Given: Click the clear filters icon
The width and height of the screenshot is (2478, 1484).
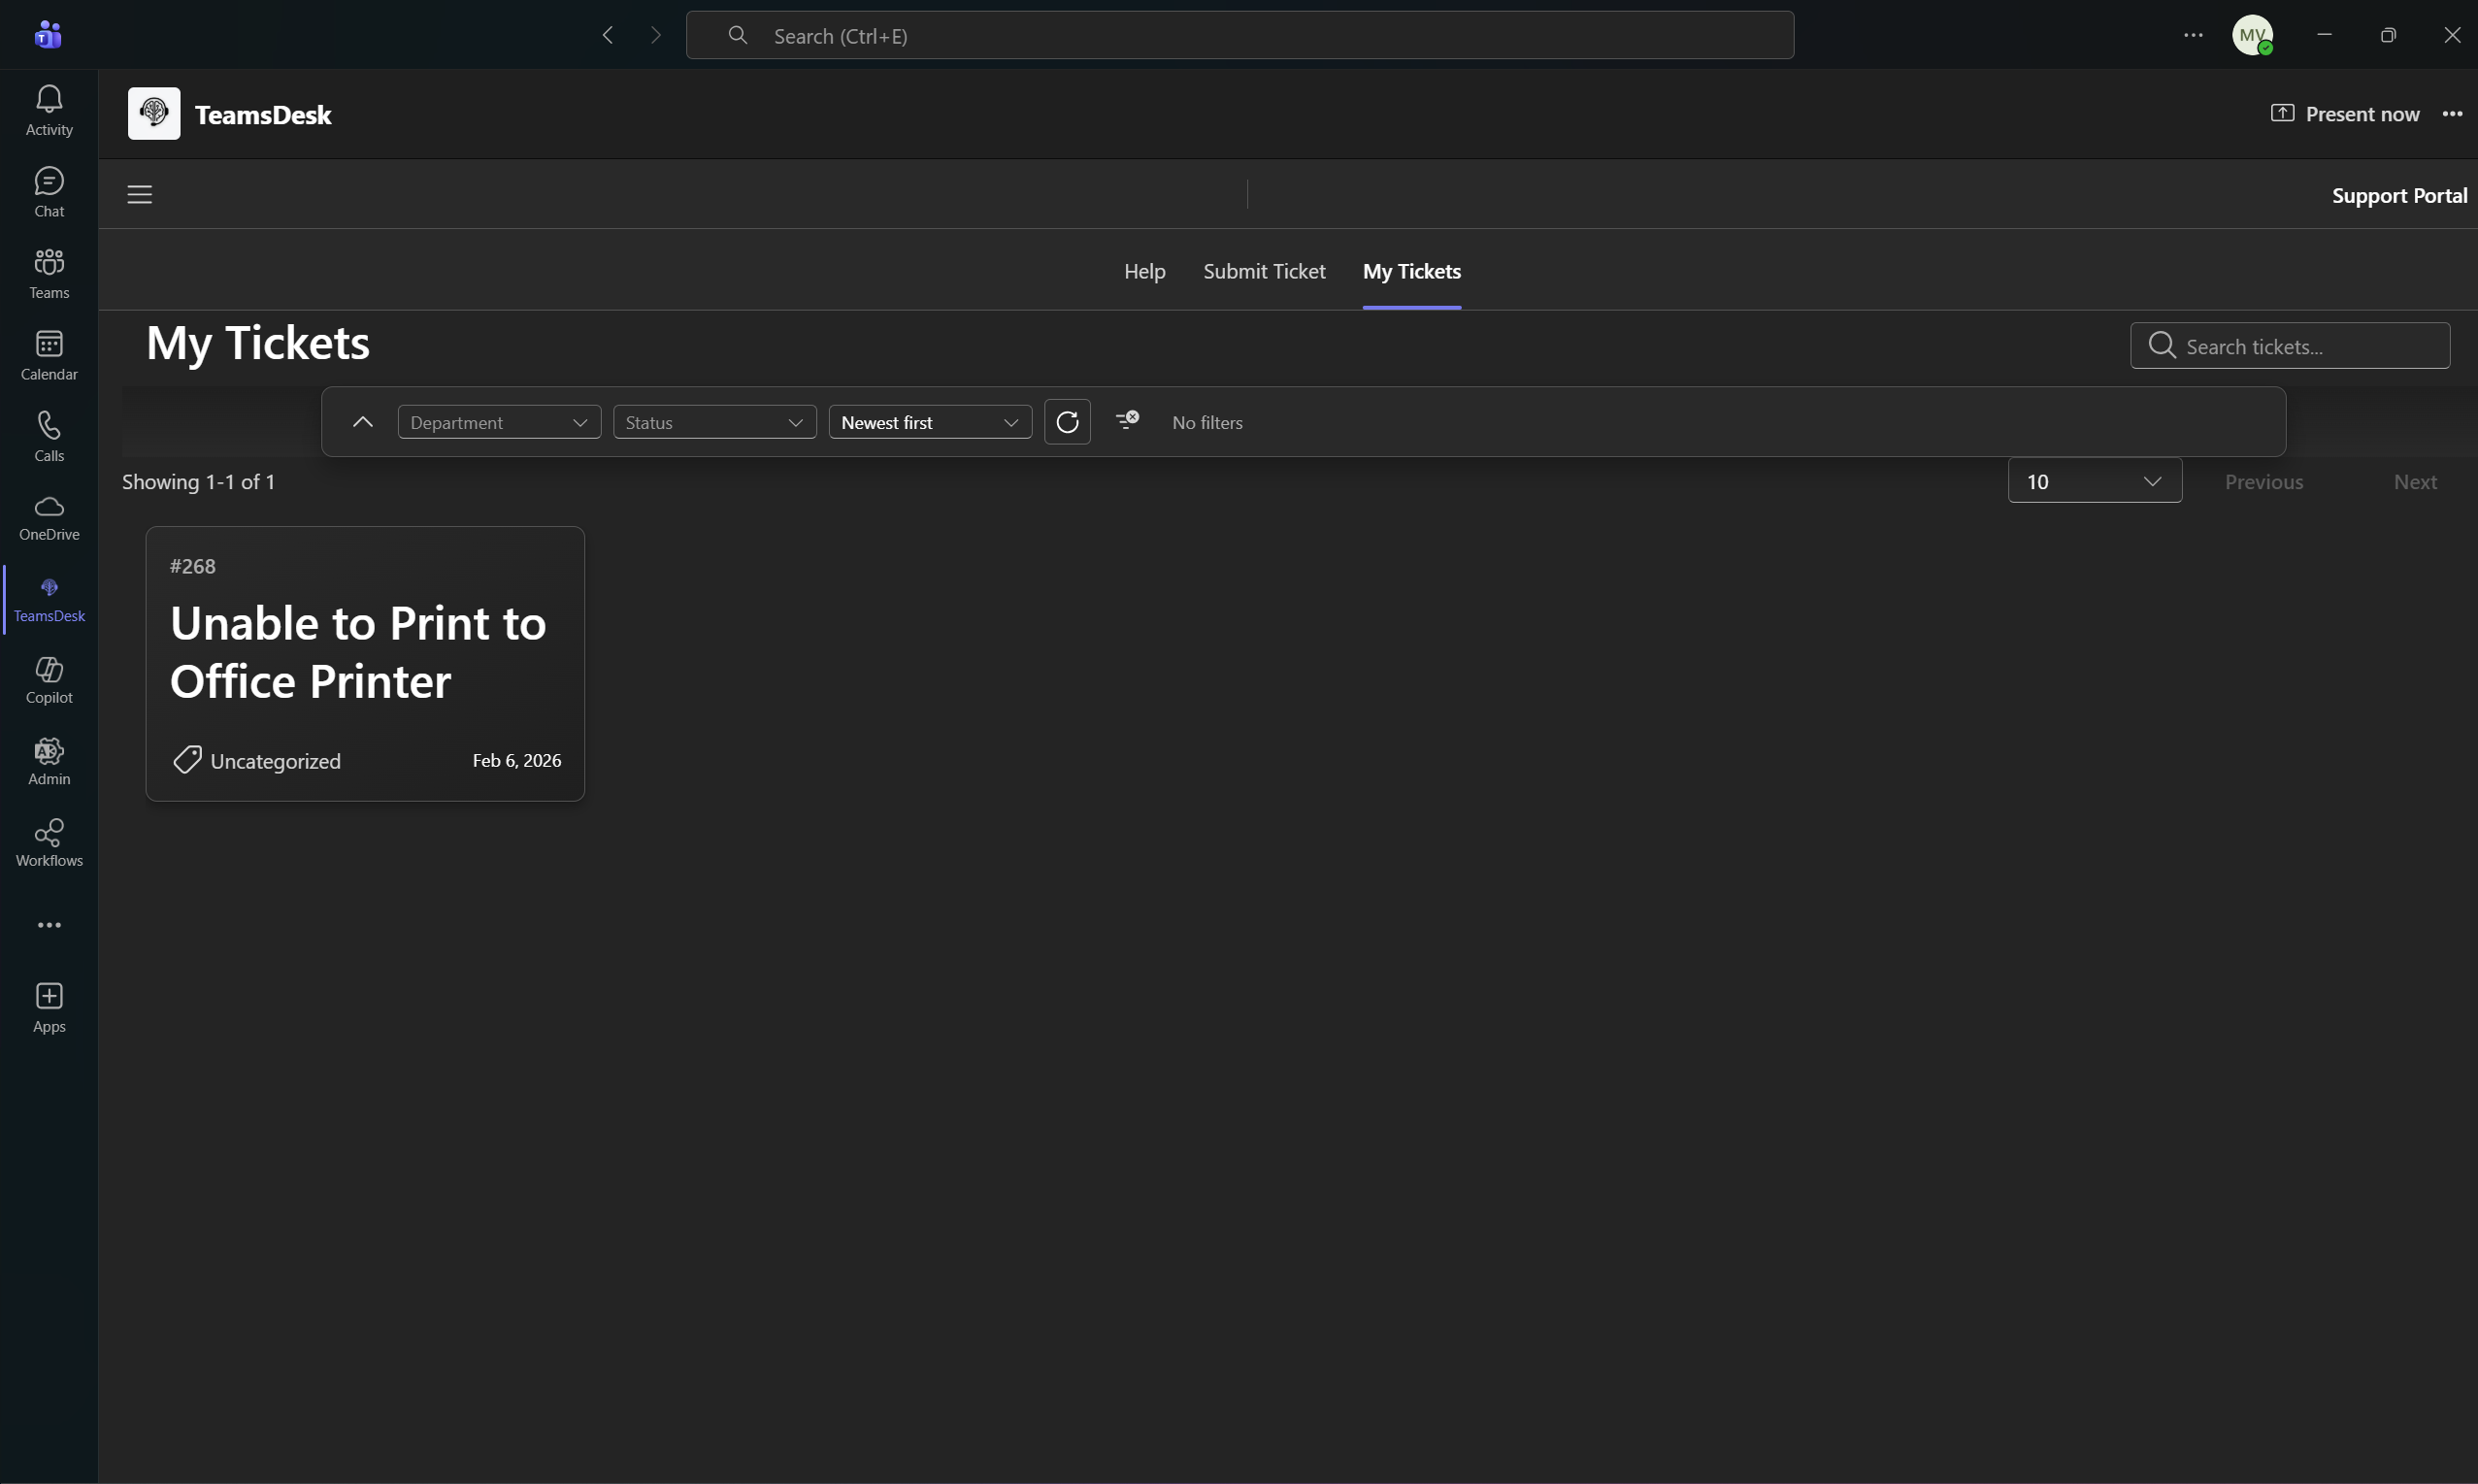Looking at the screenshot, I should point(1127,421).
